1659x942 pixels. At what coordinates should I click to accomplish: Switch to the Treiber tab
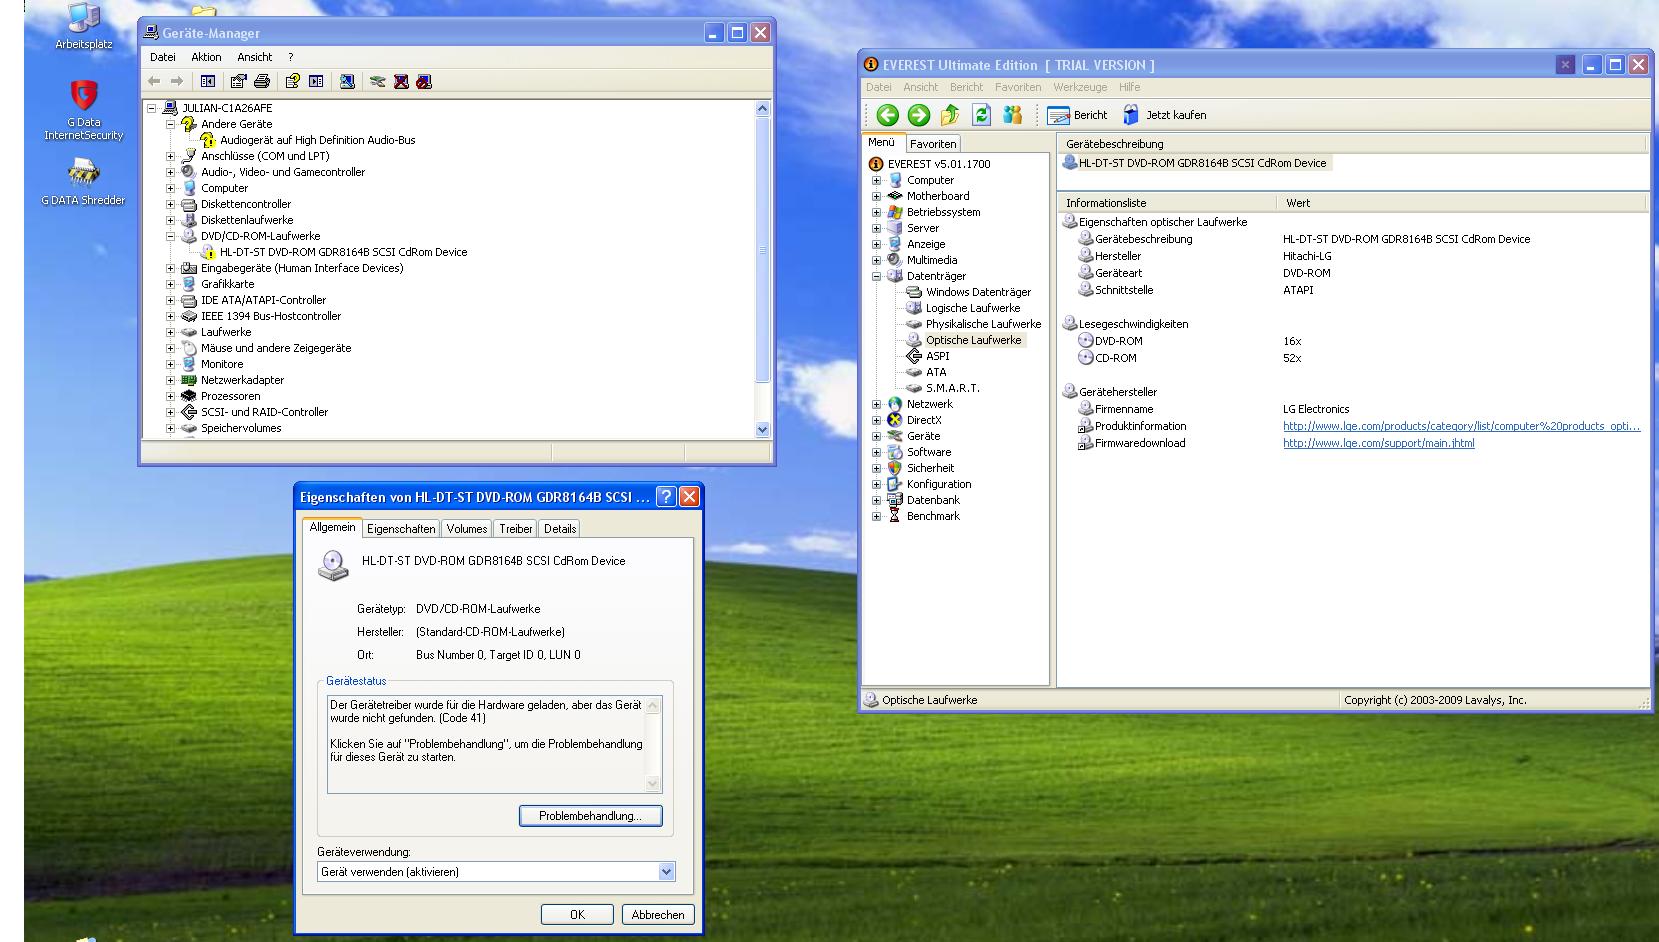coord(516,529)
